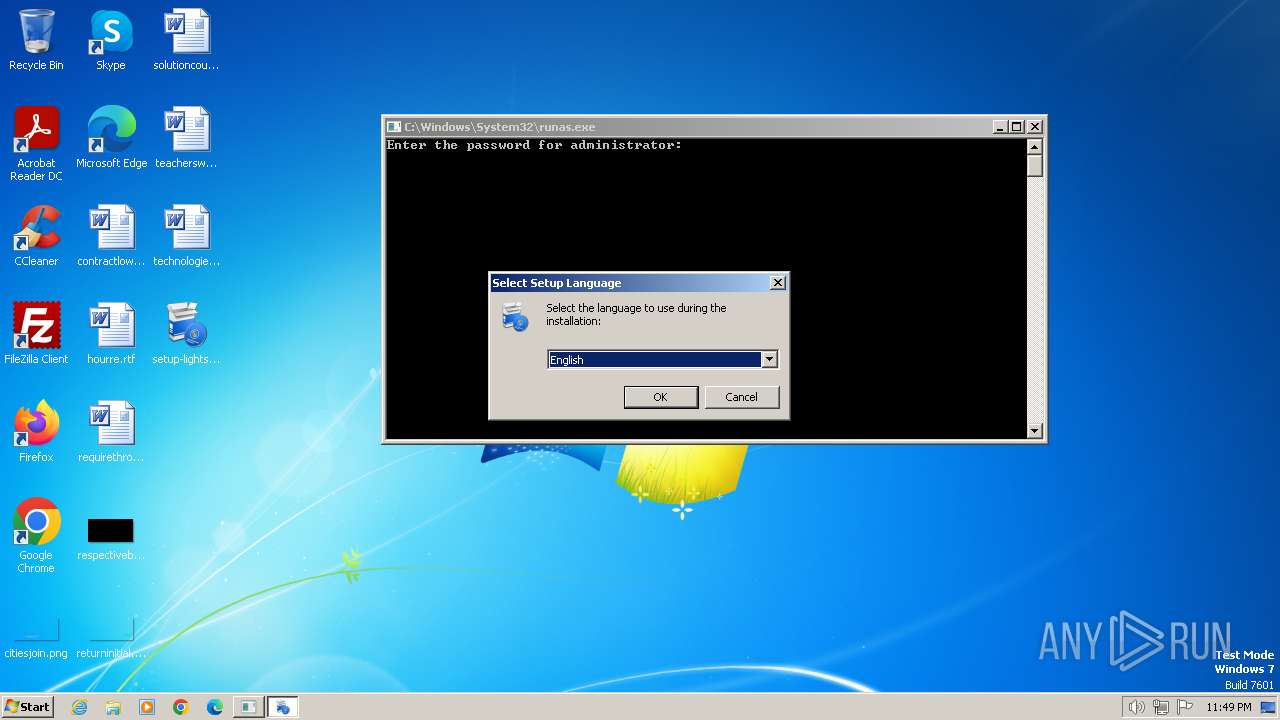This screenshot has height=720, width=1280.
Task: Cancel the Select Setup Language dialog
Action: [741, 397]
